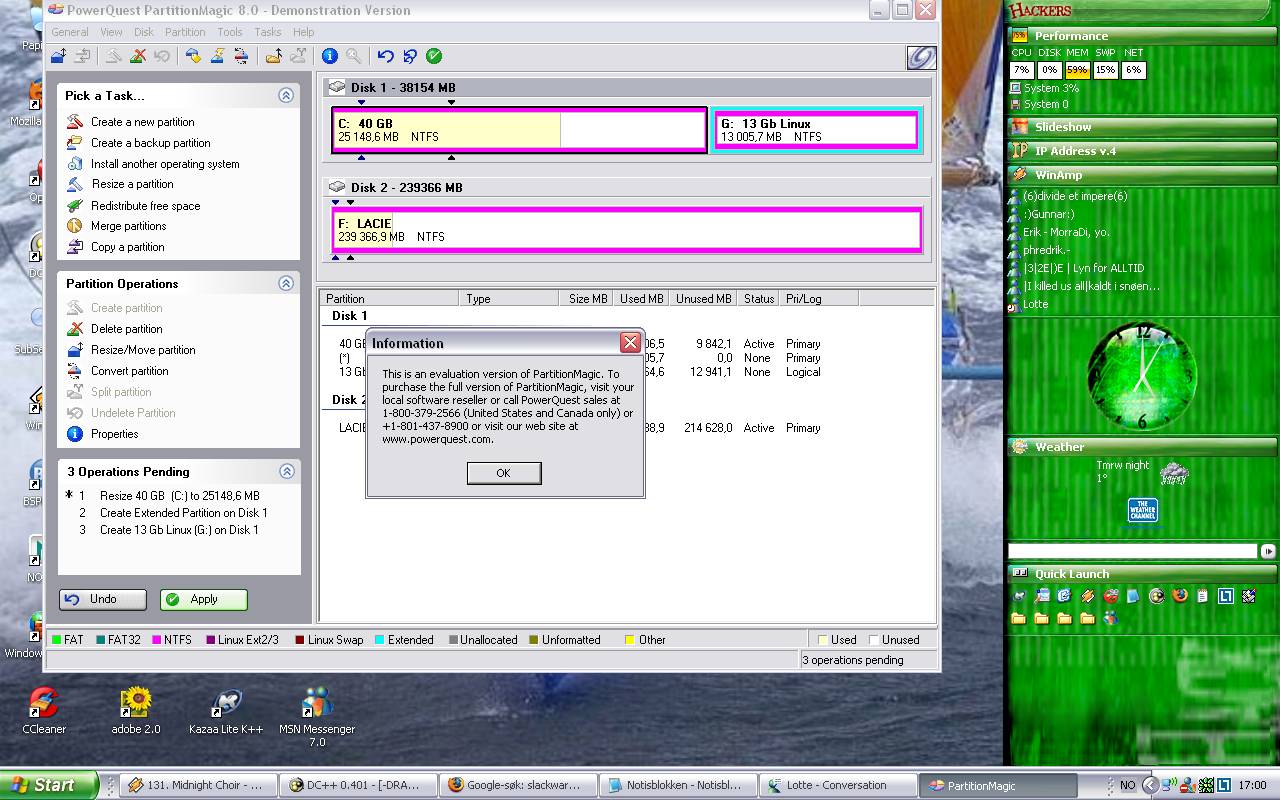Viewport: 1280px width, 800px height.
Task: Open the Disk menu
Action: point(144,32)
